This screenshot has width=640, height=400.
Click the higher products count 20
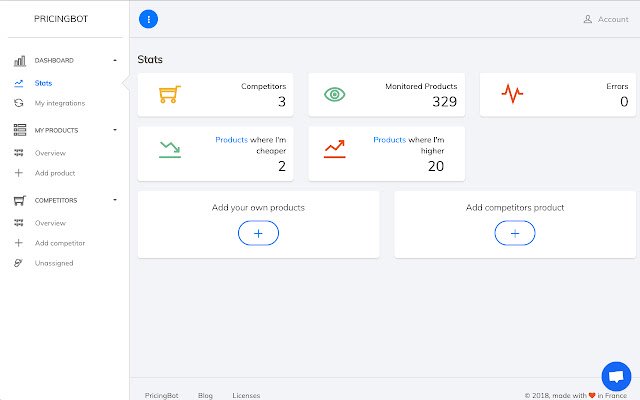coord(436,166)
